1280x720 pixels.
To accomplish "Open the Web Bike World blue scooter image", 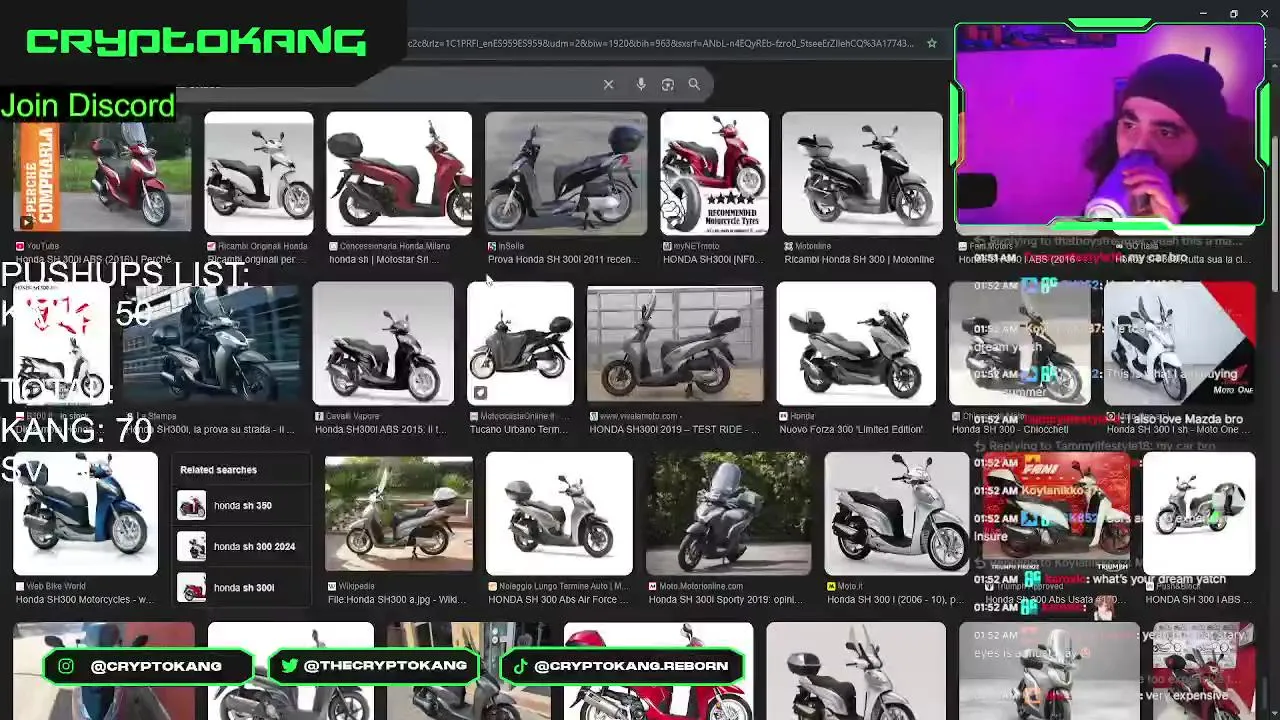I will 85,514.
